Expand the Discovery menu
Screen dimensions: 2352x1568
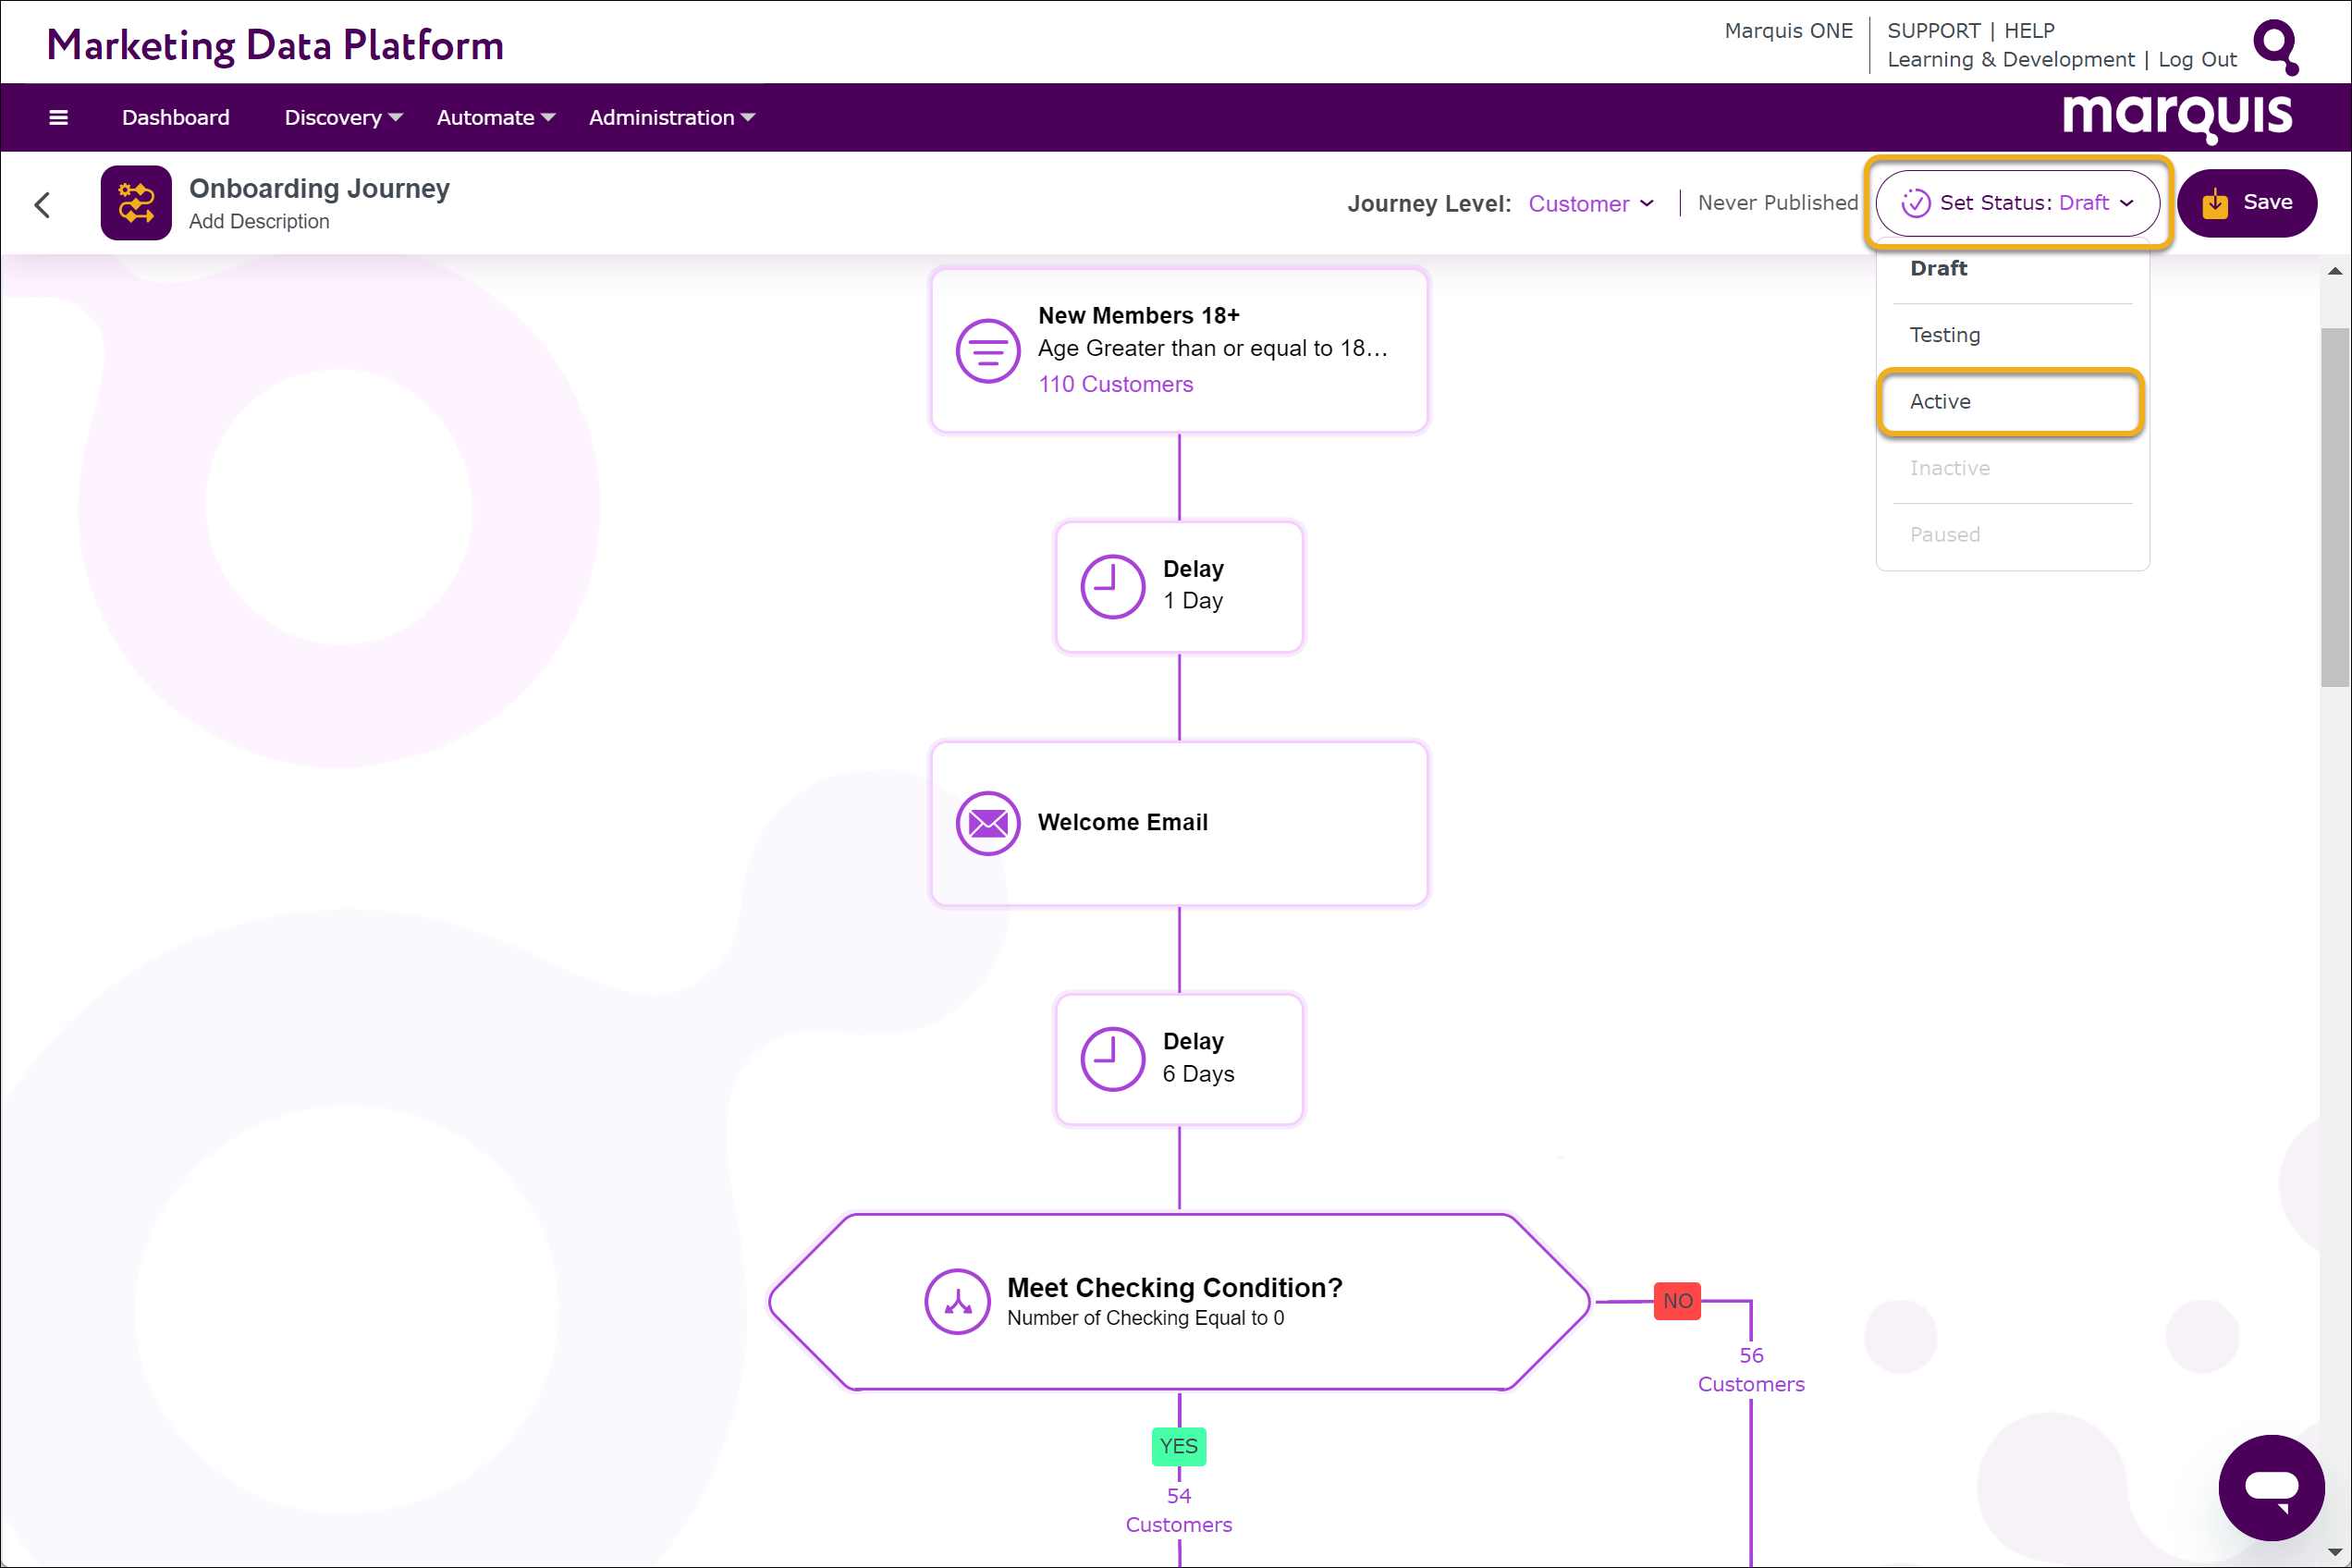point(343,118)
